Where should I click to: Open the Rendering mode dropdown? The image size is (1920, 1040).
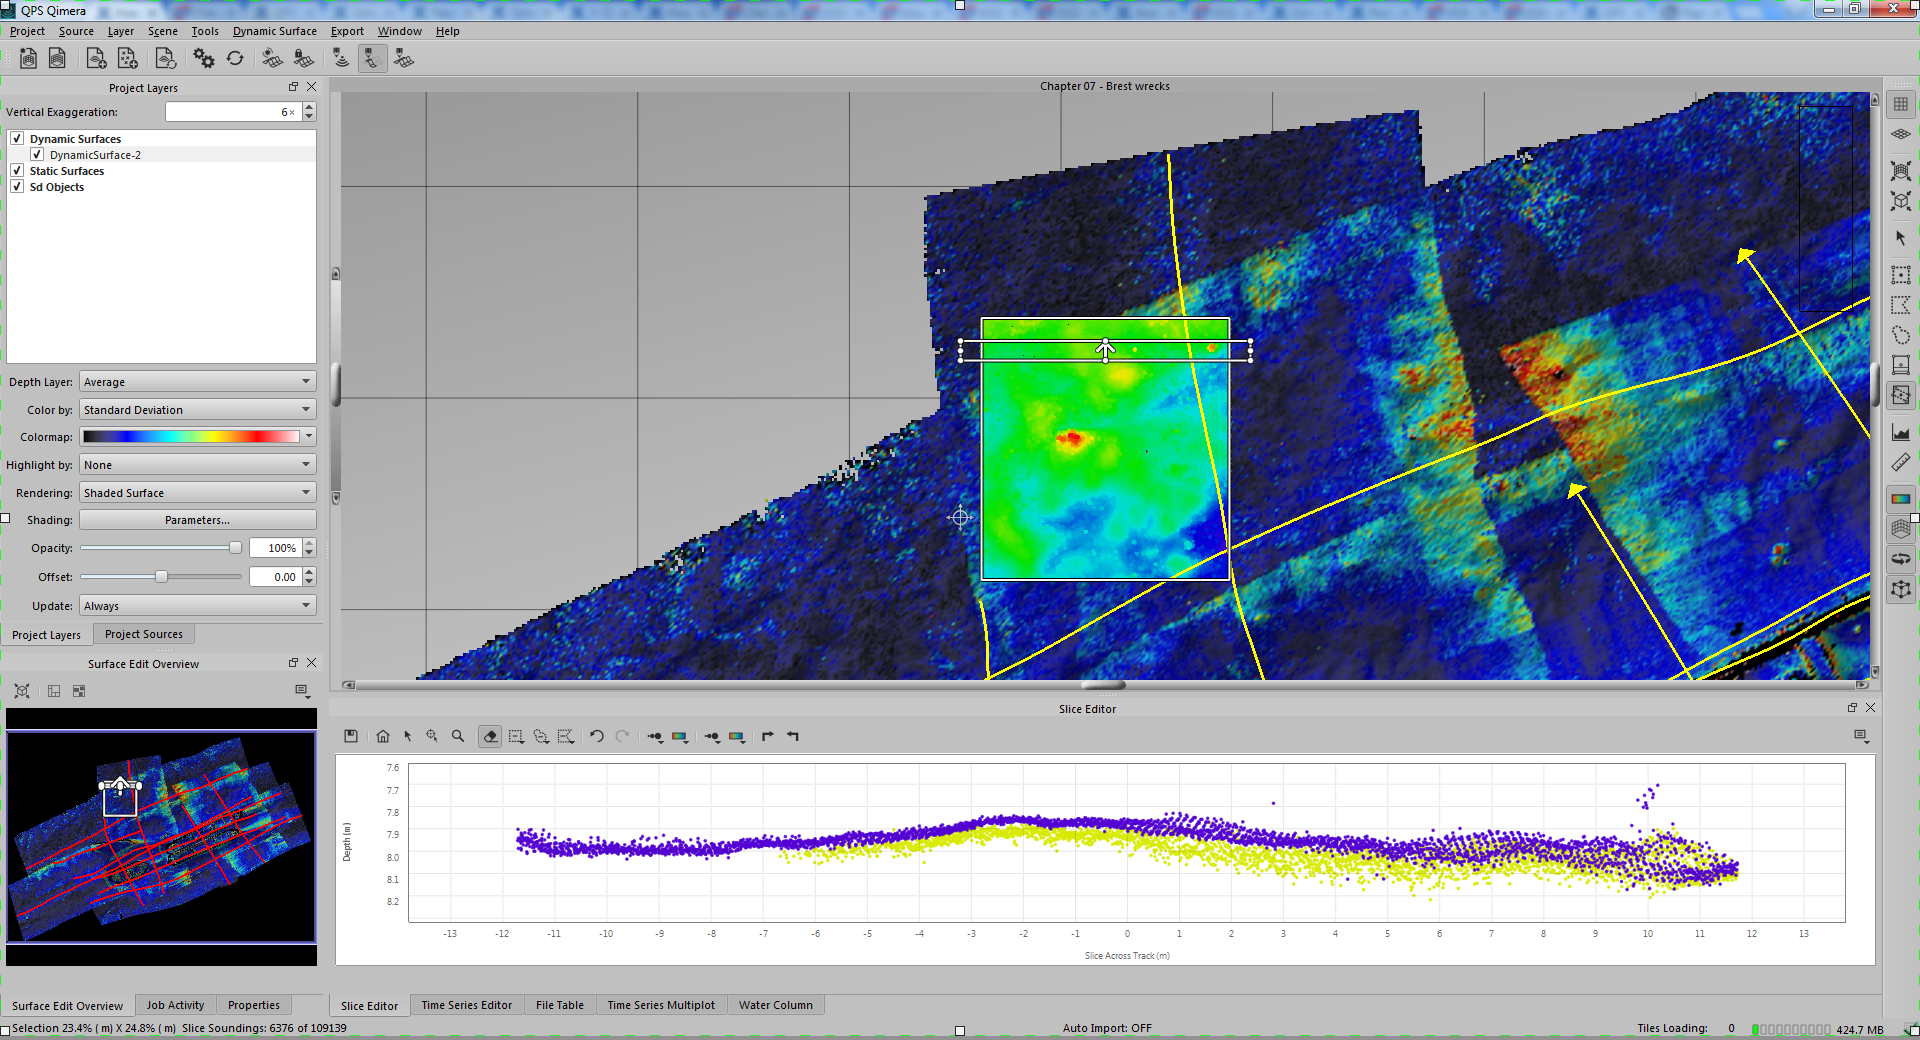(197, 493)
